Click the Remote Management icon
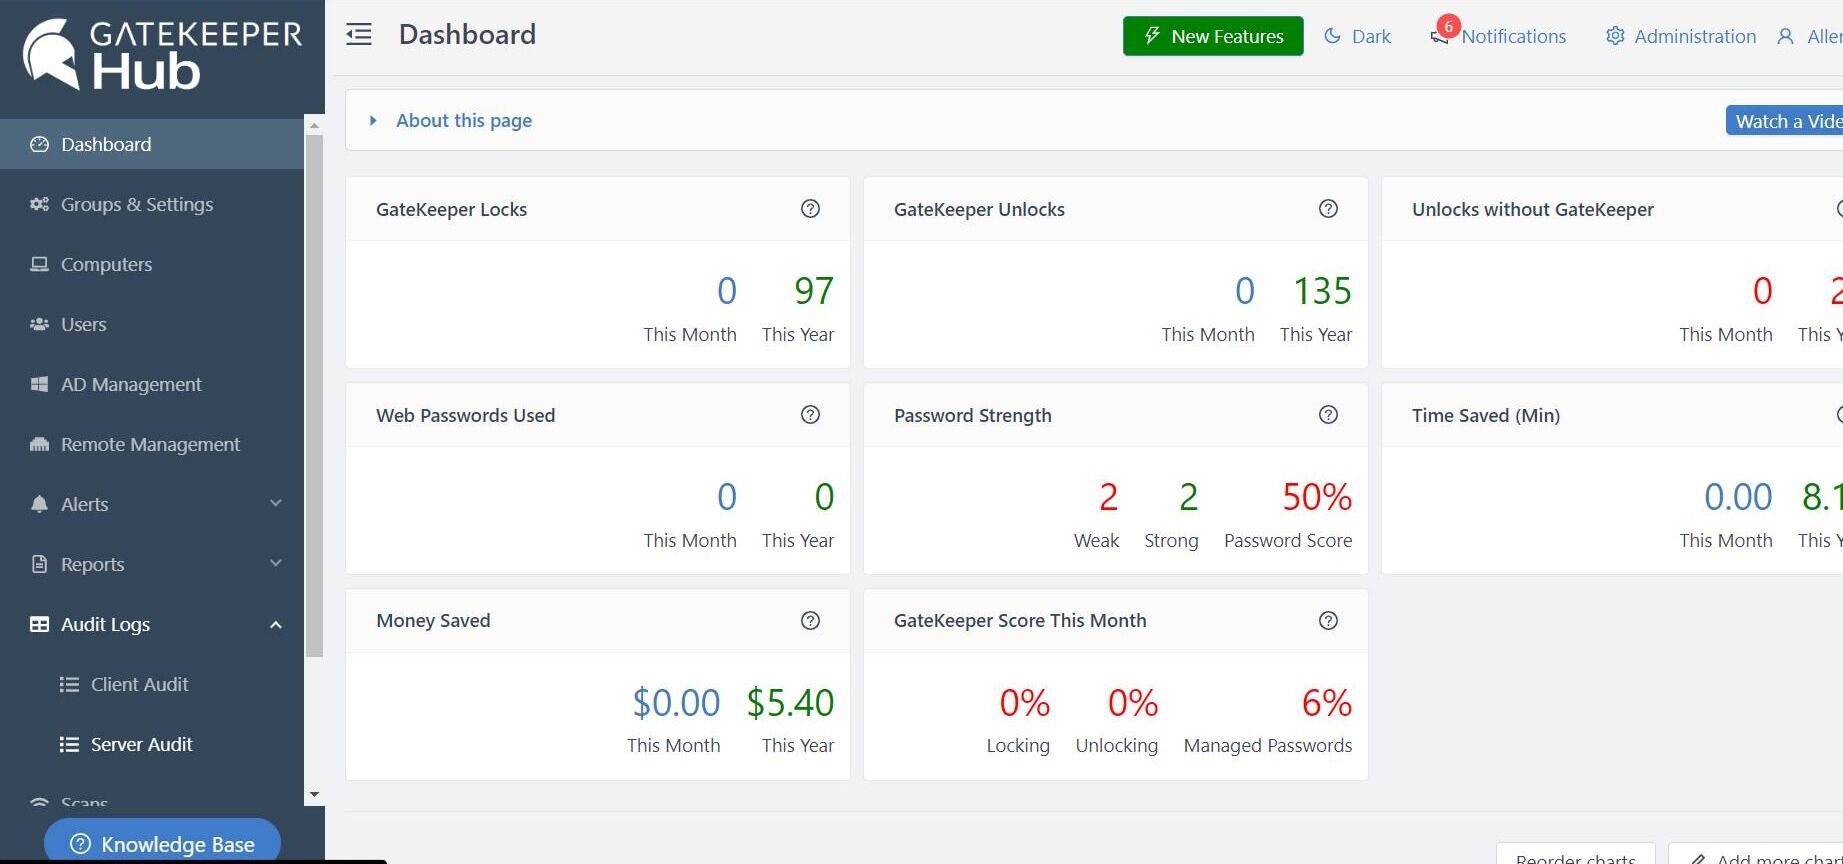 [x=39, y=444]
